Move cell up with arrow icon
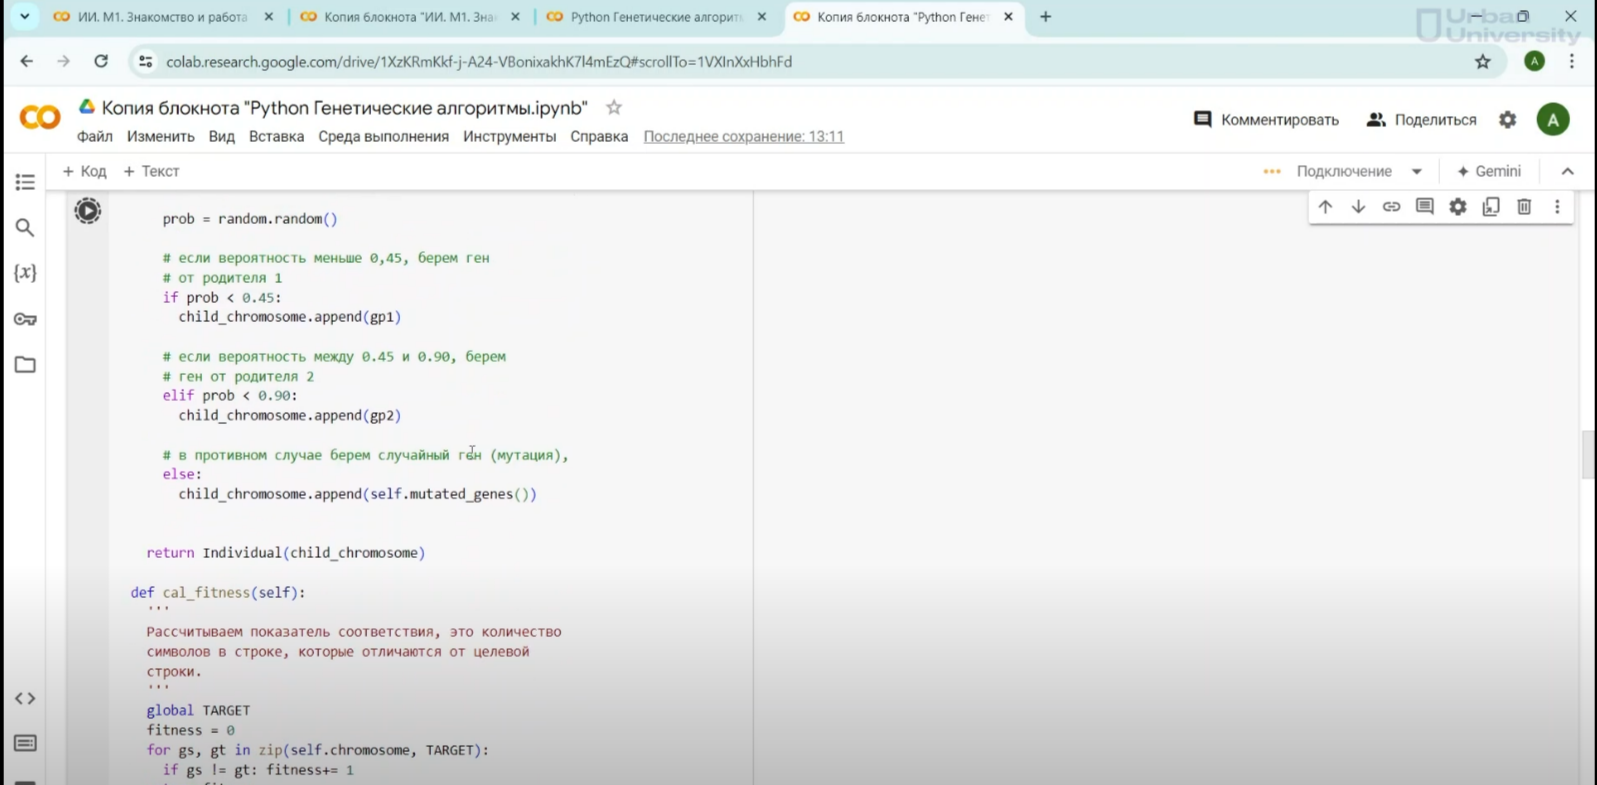This screenshot has height=785, width=1597. 1325,207
